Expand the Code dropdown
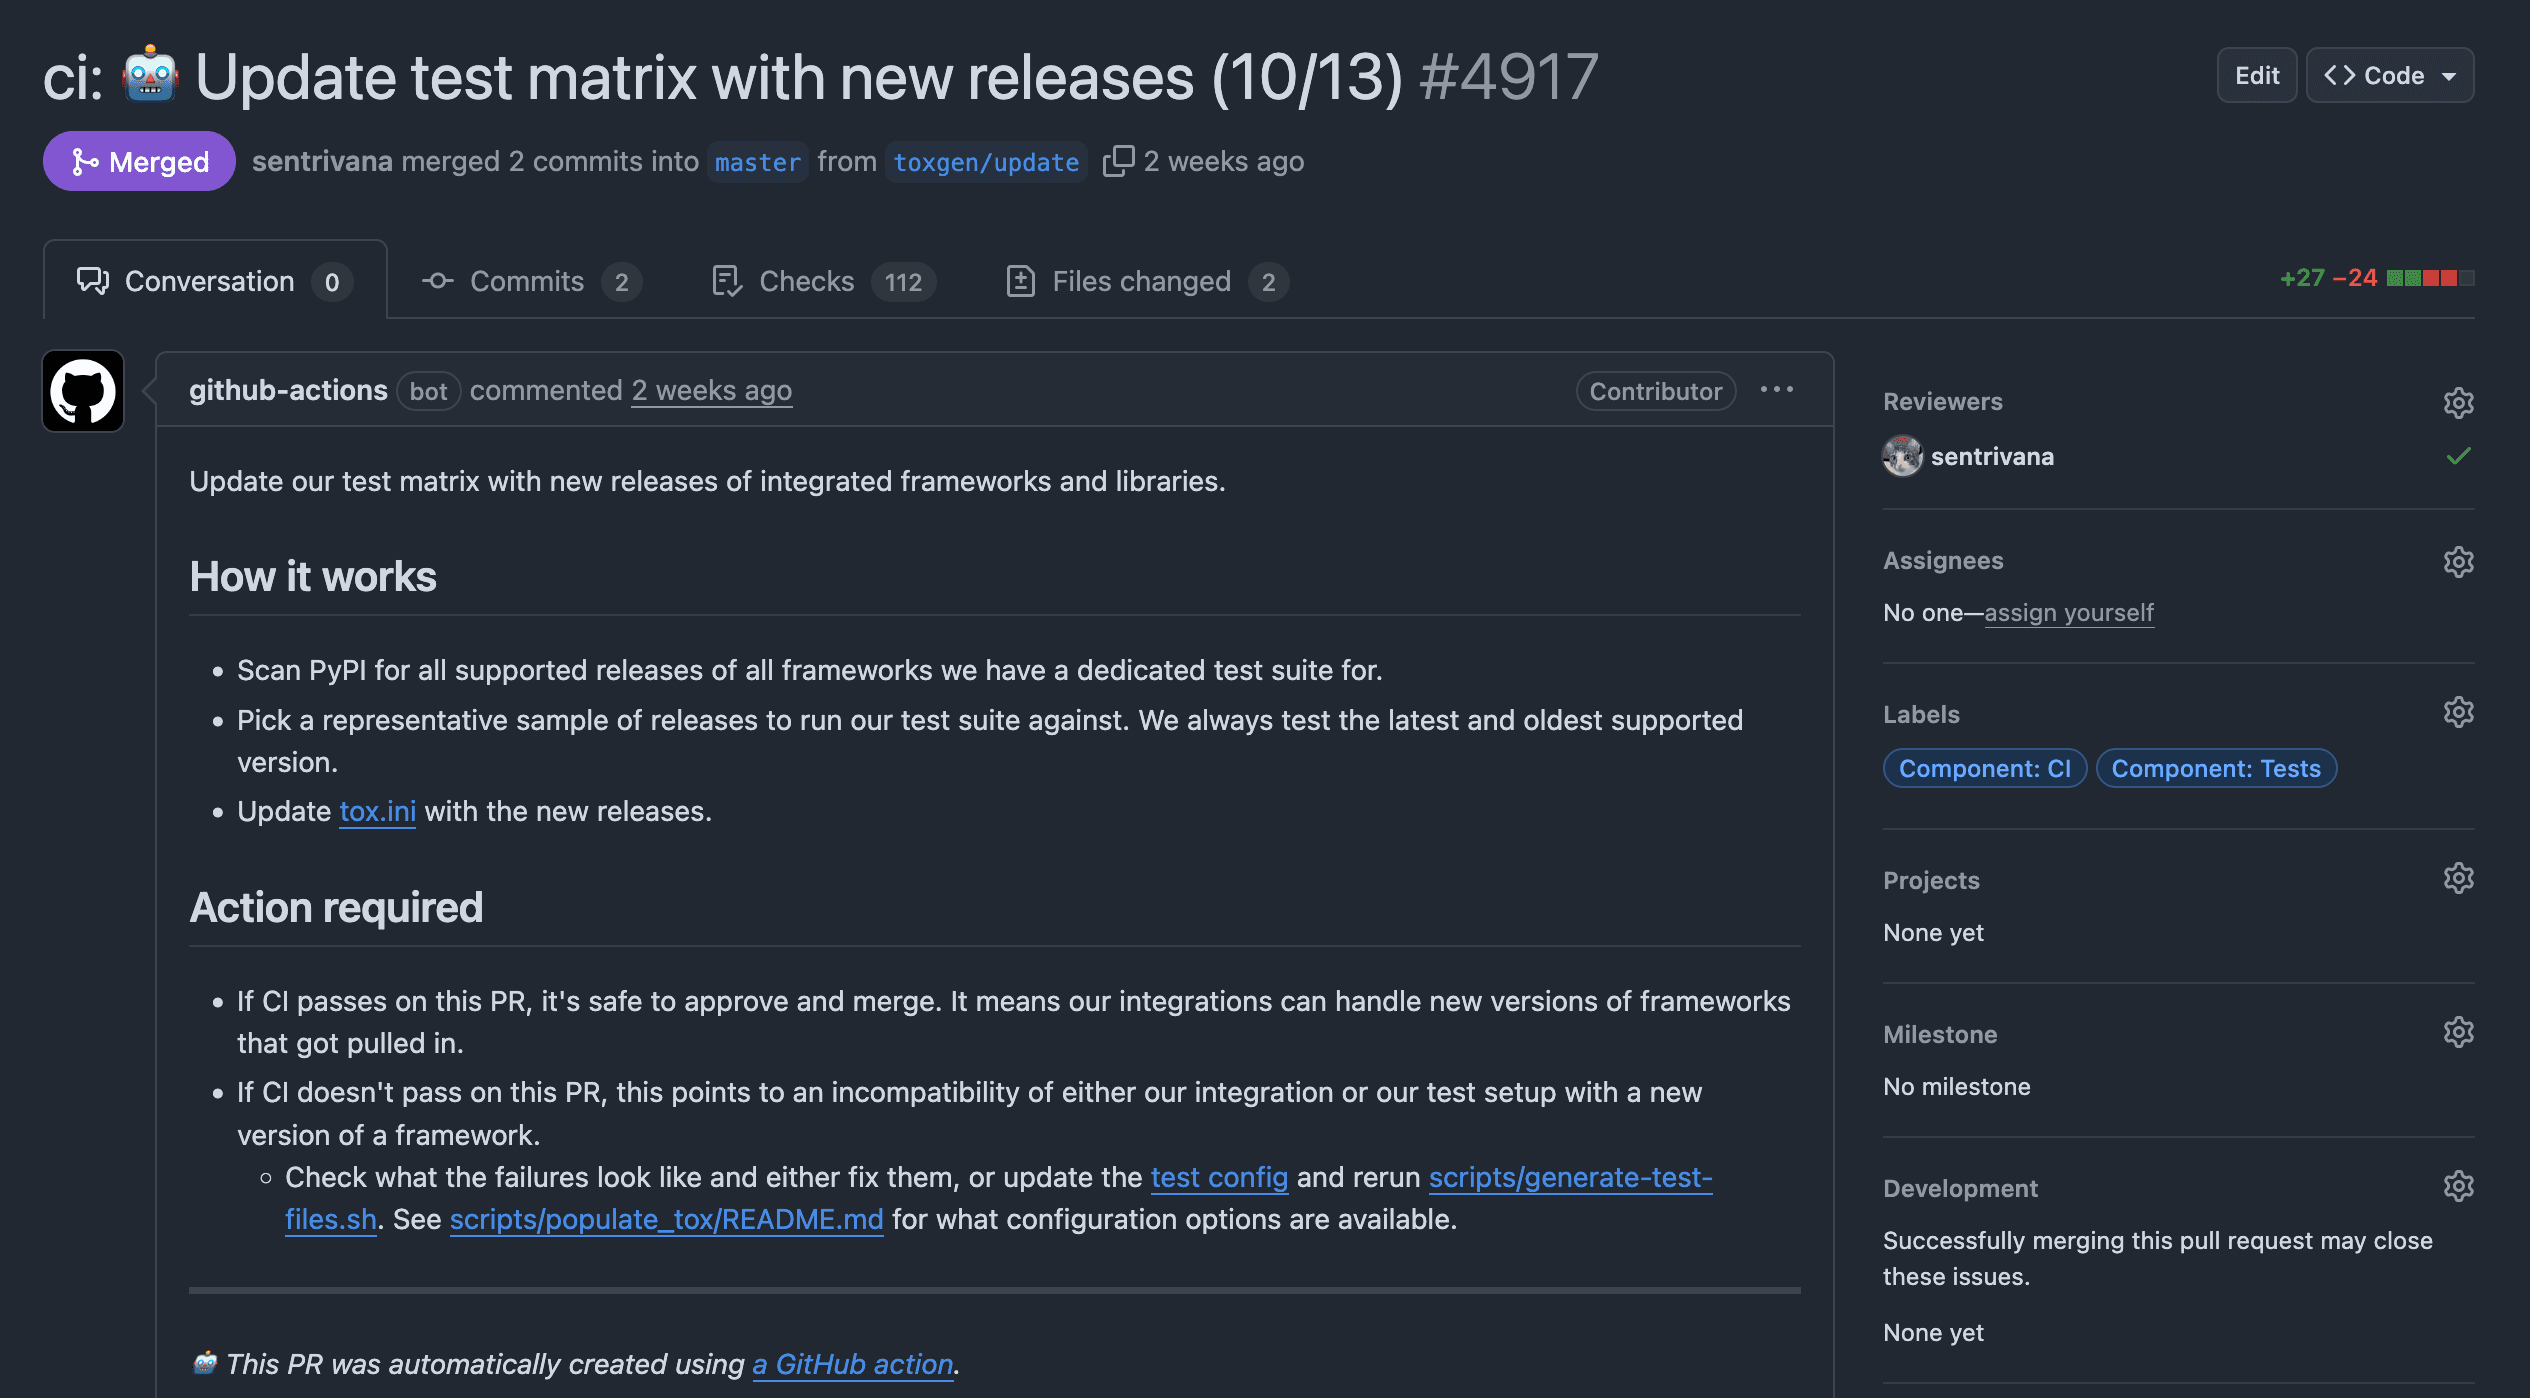2530x1398 pixels. point(2389,74)
